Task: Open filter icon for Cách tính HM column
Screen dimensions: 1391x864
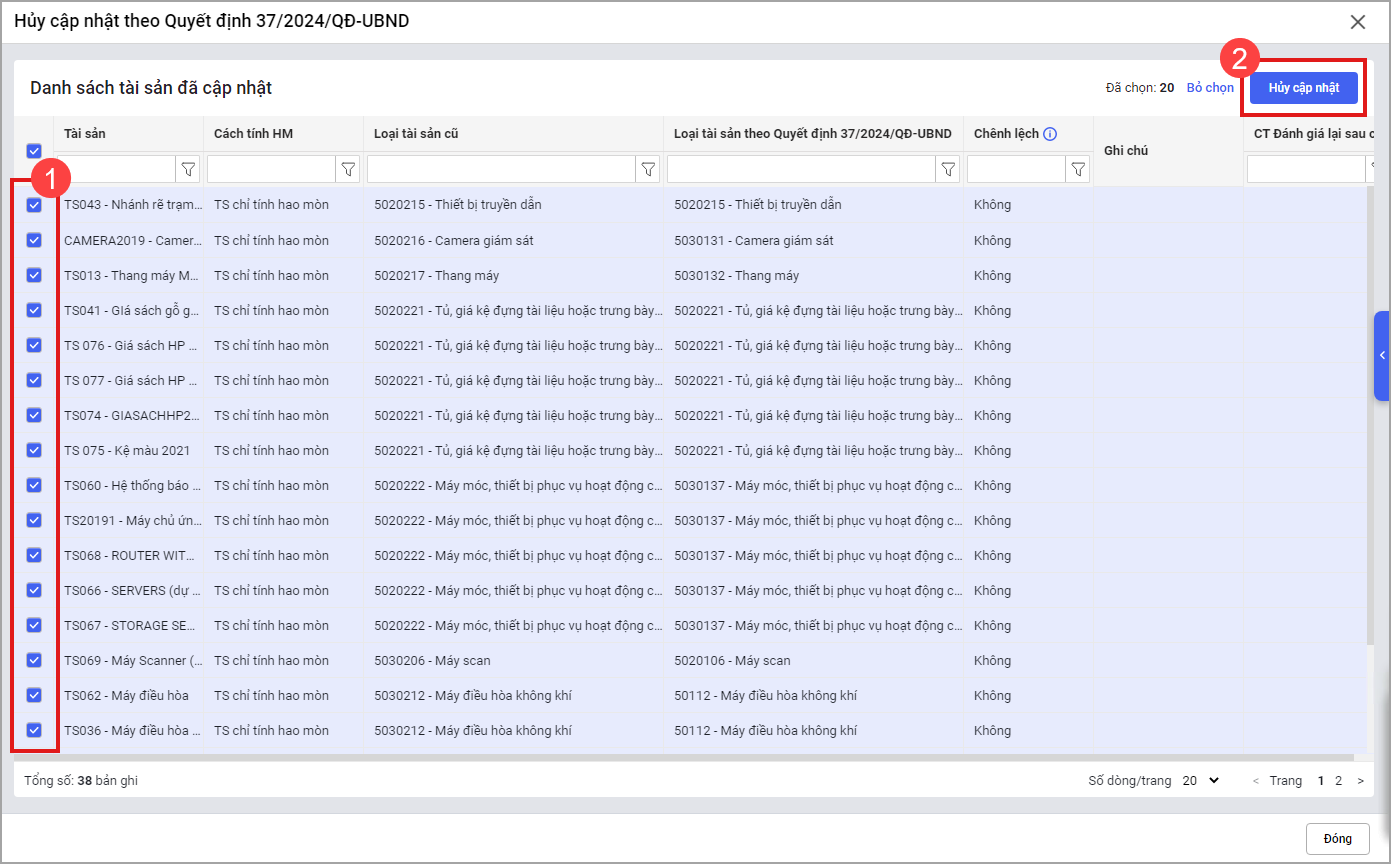Action: click(x=348, y=169)
